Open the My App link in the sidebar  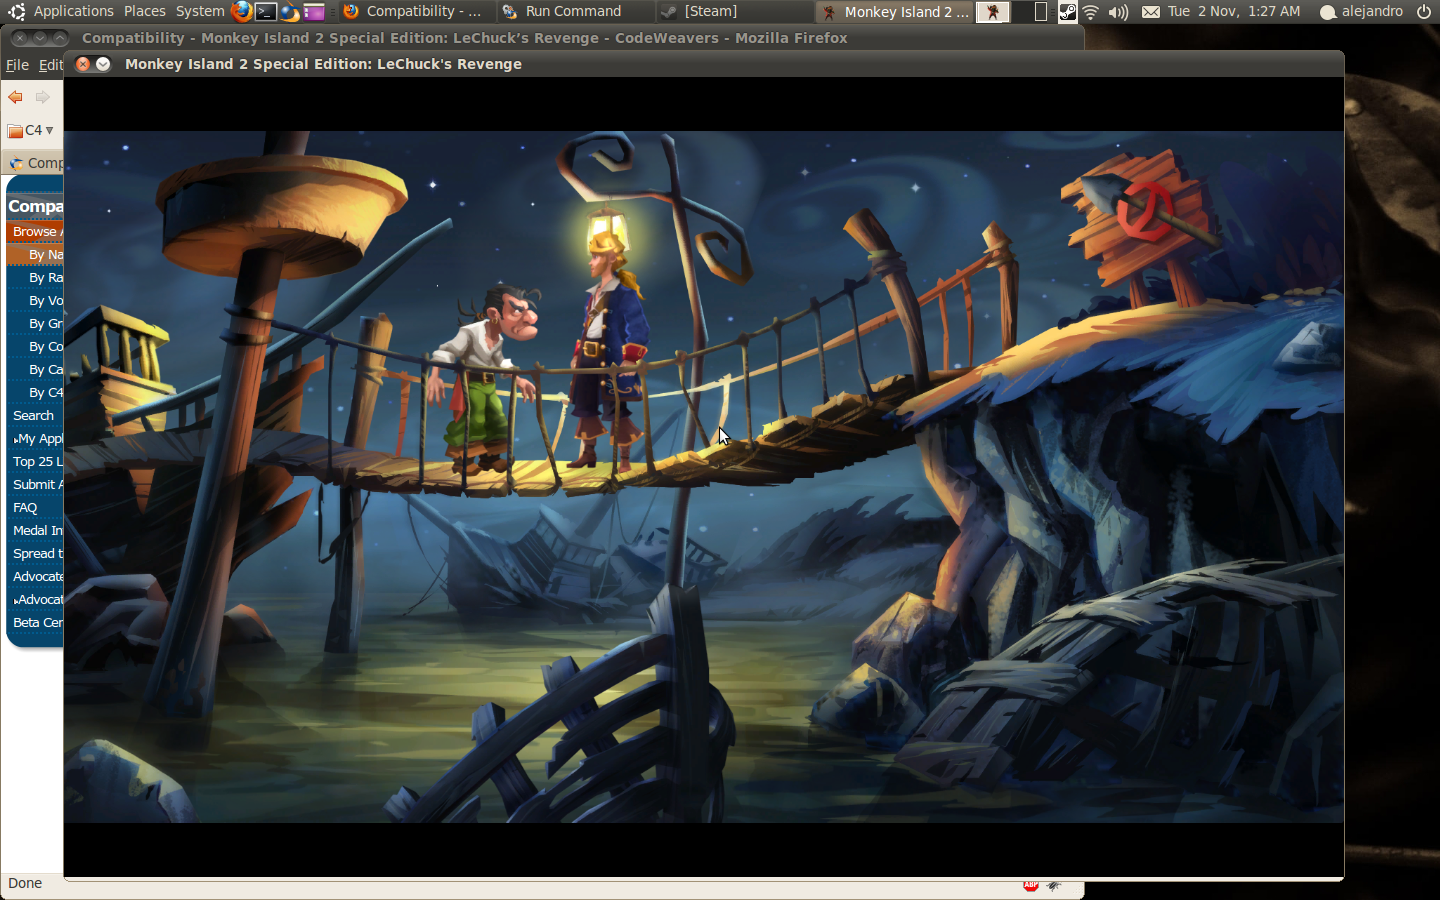click(38, 438)
